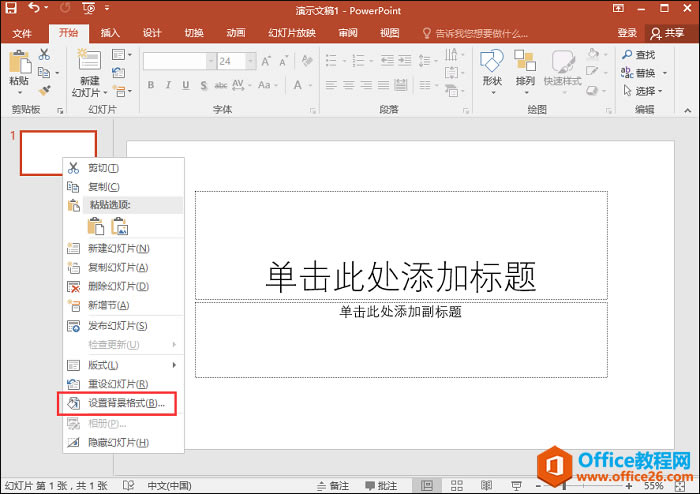Screen dimensions: 700x494
Task: Click the zoom slider handle
Action: coord(564,486)
